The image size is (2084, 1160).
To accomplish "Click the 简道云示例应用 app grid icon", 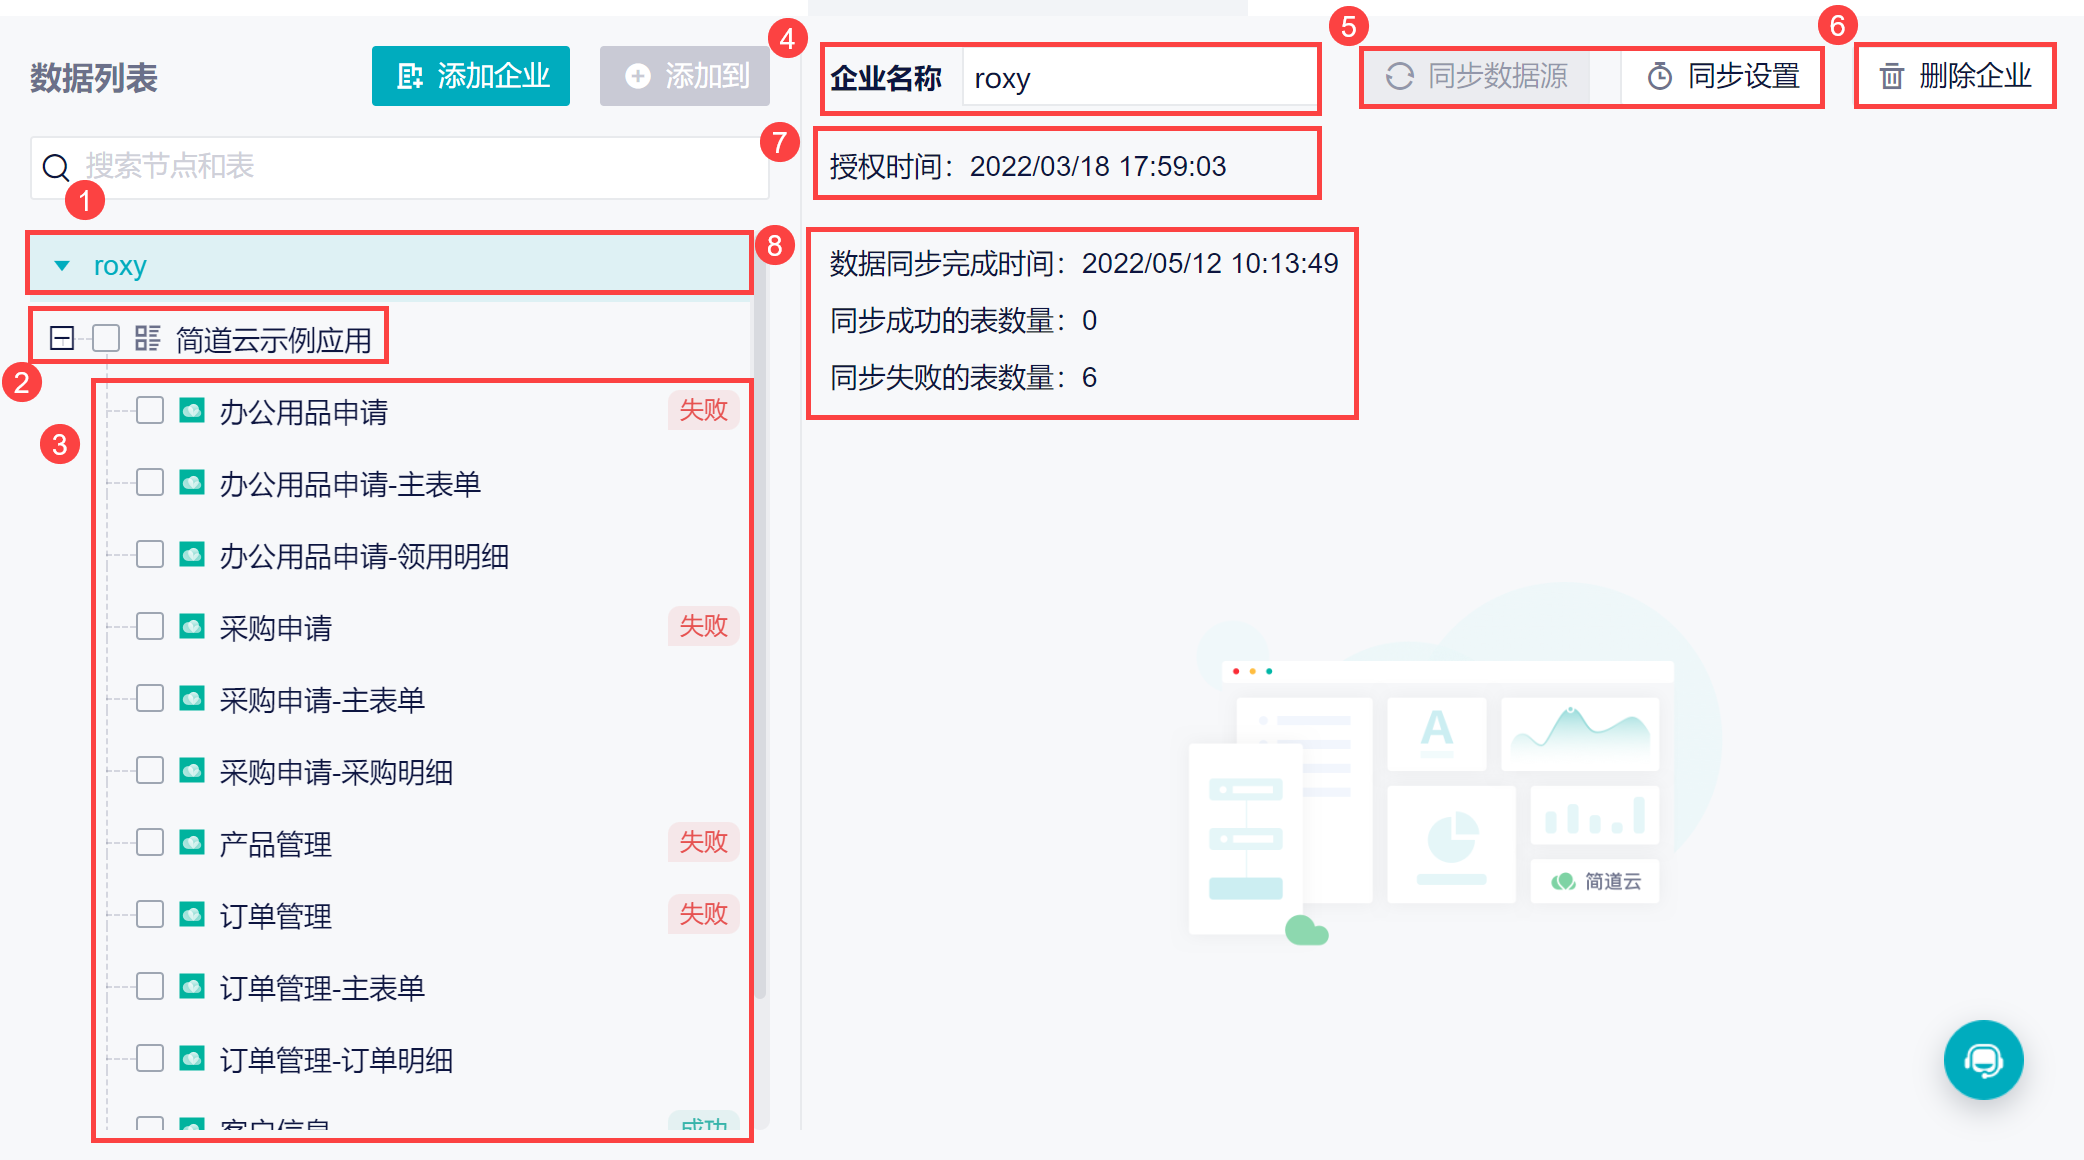I will tap(148, 339).
